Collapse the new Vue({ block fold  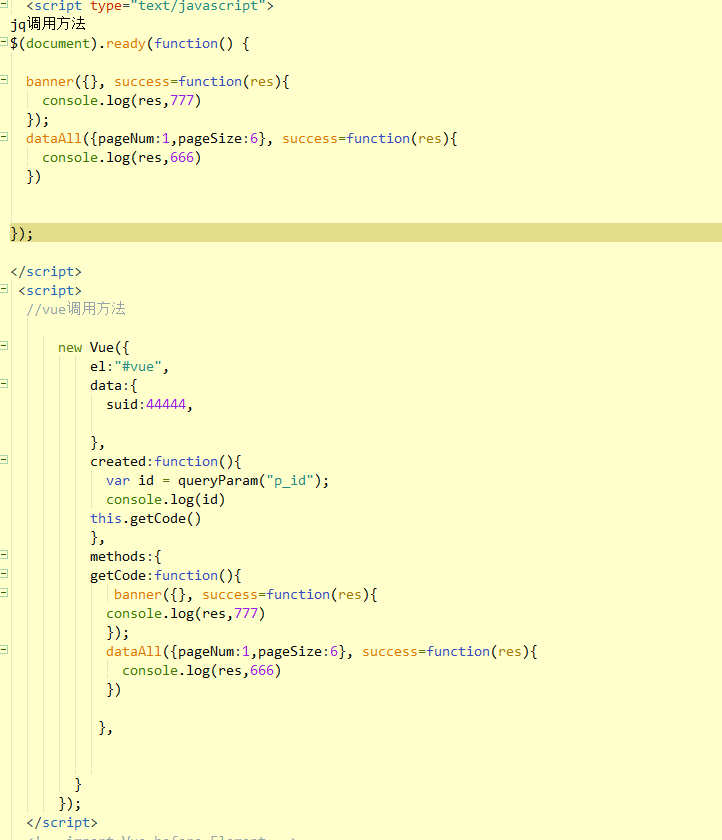click(4, 346)
